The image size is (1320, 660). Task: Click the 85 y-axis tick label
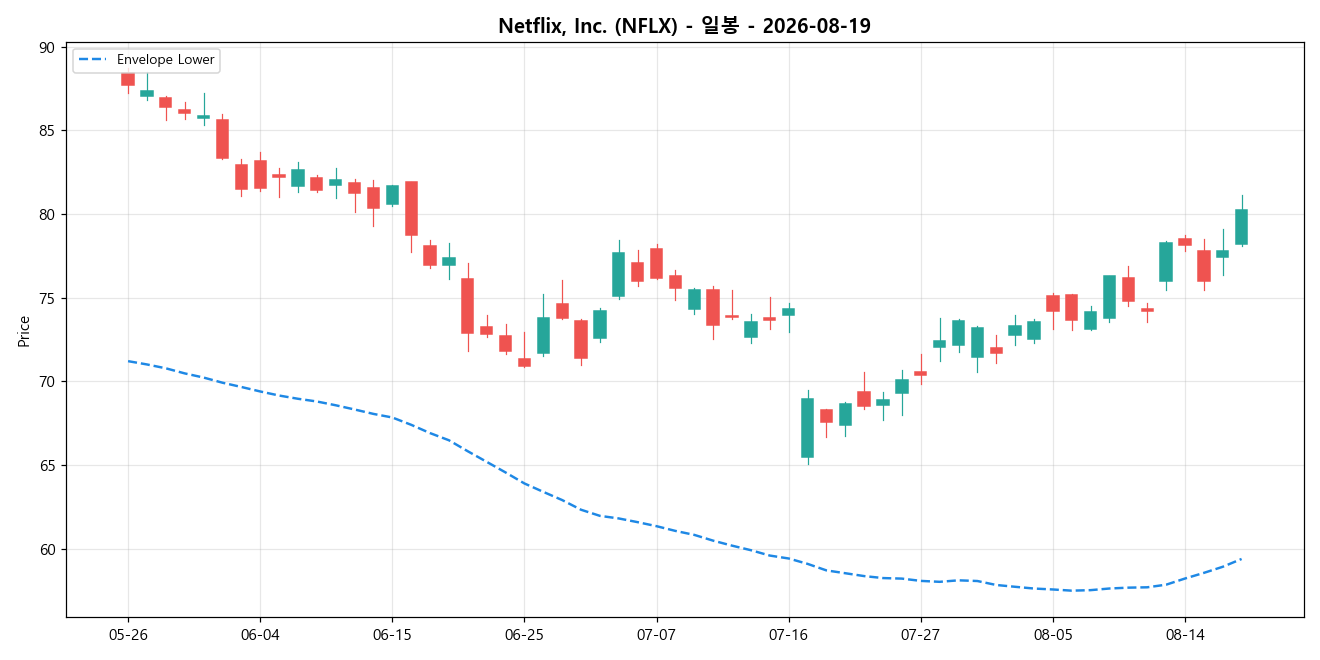tap(48, 131)
